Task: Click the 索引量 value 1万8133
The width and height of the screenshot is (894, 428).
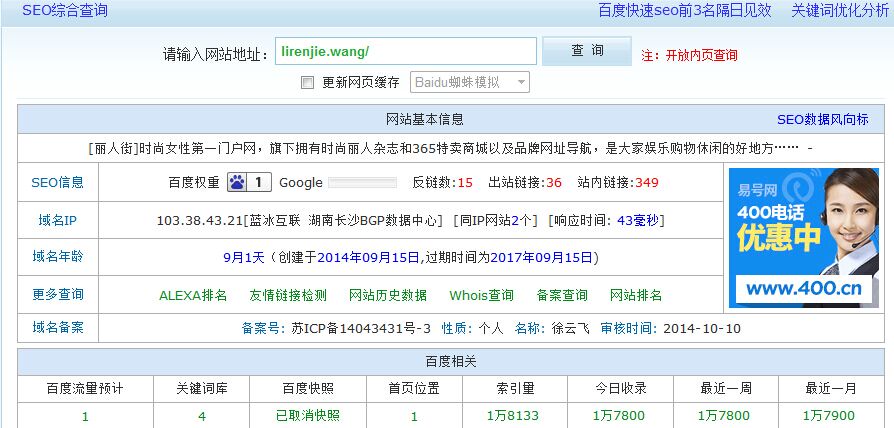Action: click(x=513, y=416)
